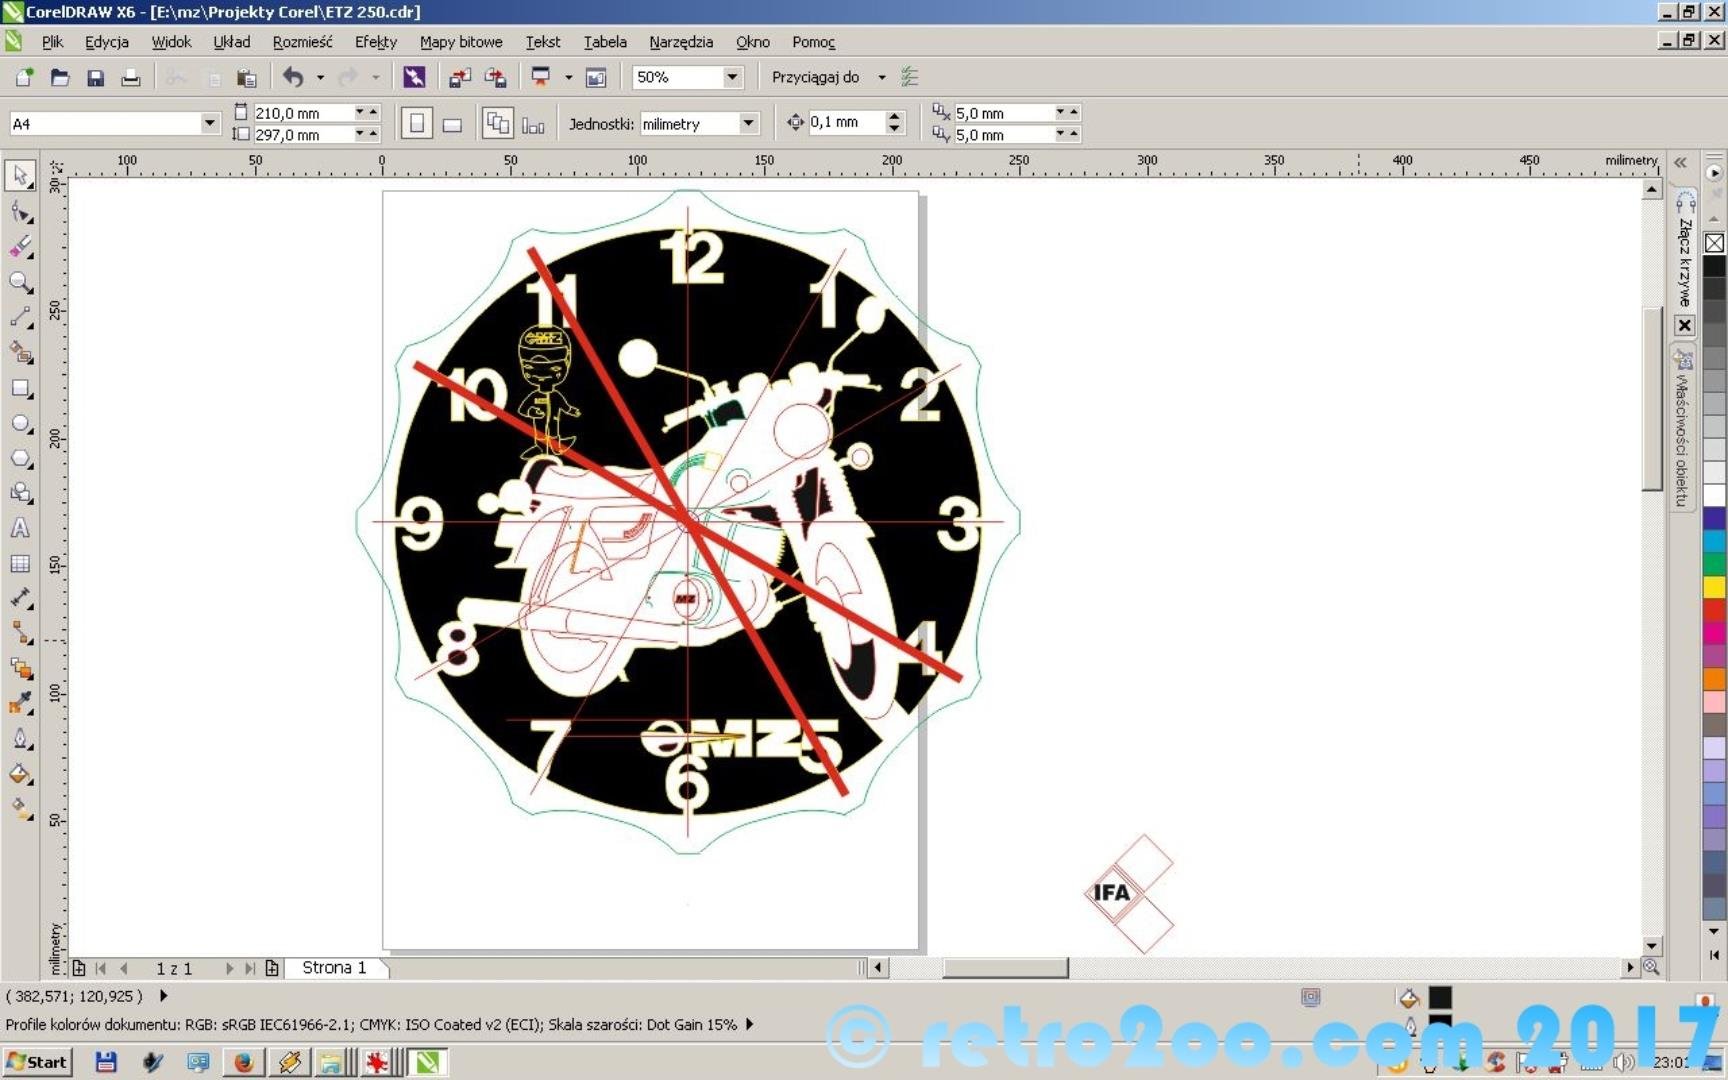Open the Efekty menu
Screen dimensions: 1728x1080
375,42
